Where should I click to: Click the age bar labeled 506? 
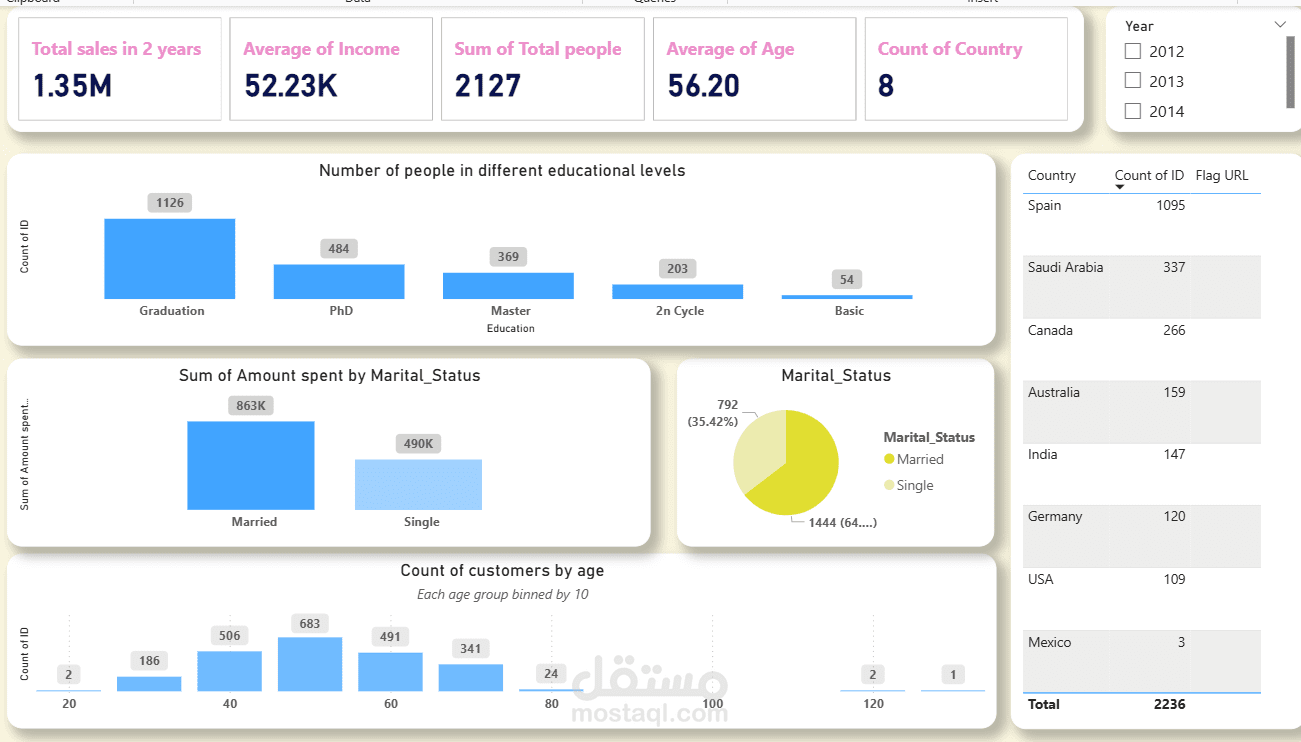tap(230, 671)
